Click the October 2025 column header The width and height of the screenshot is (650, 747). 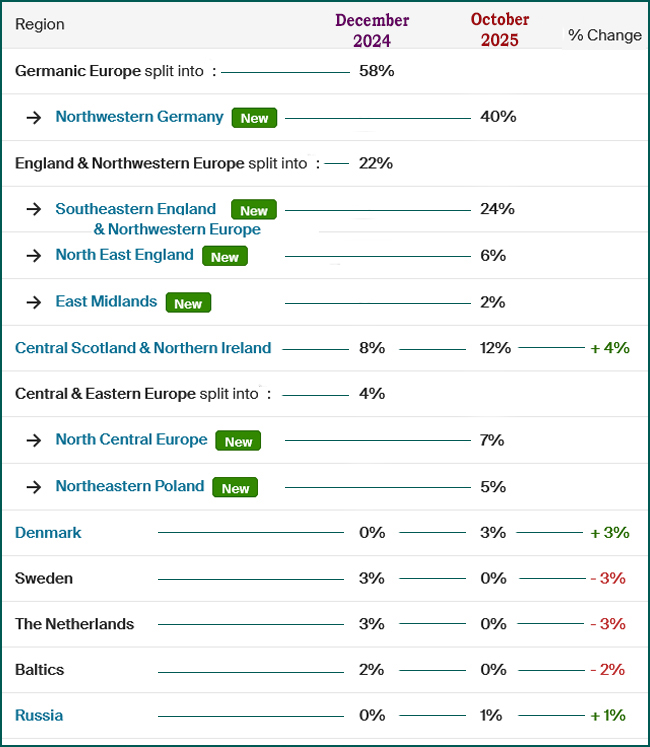500,30
